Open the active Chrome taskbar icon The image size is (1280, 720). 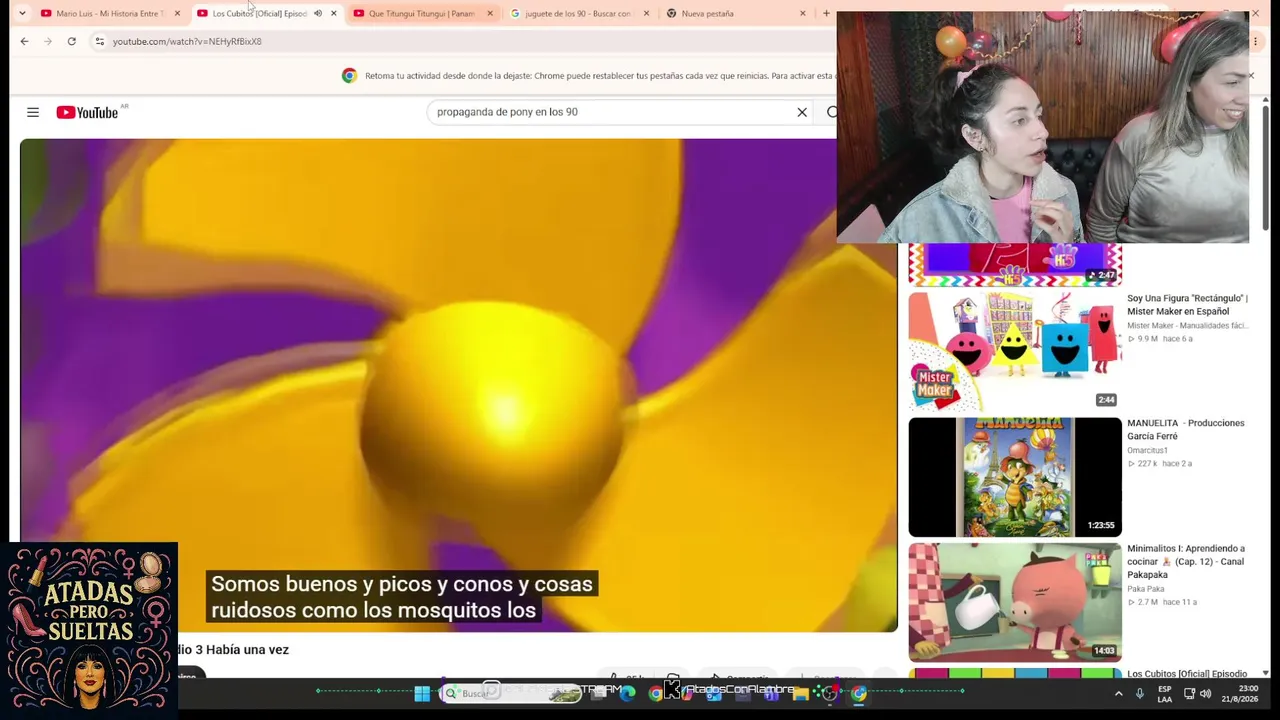coord(859,693)
